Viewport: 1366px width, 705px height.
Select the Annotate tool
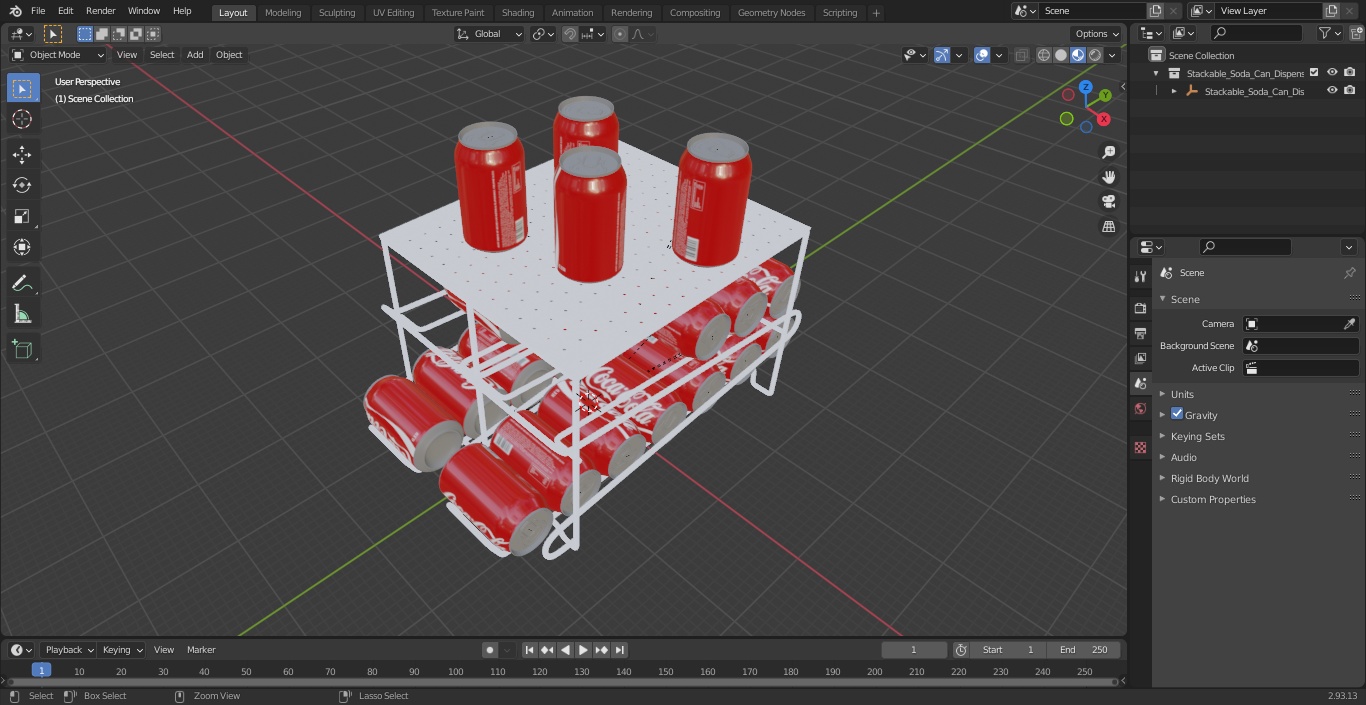click(x=22, y=284)
